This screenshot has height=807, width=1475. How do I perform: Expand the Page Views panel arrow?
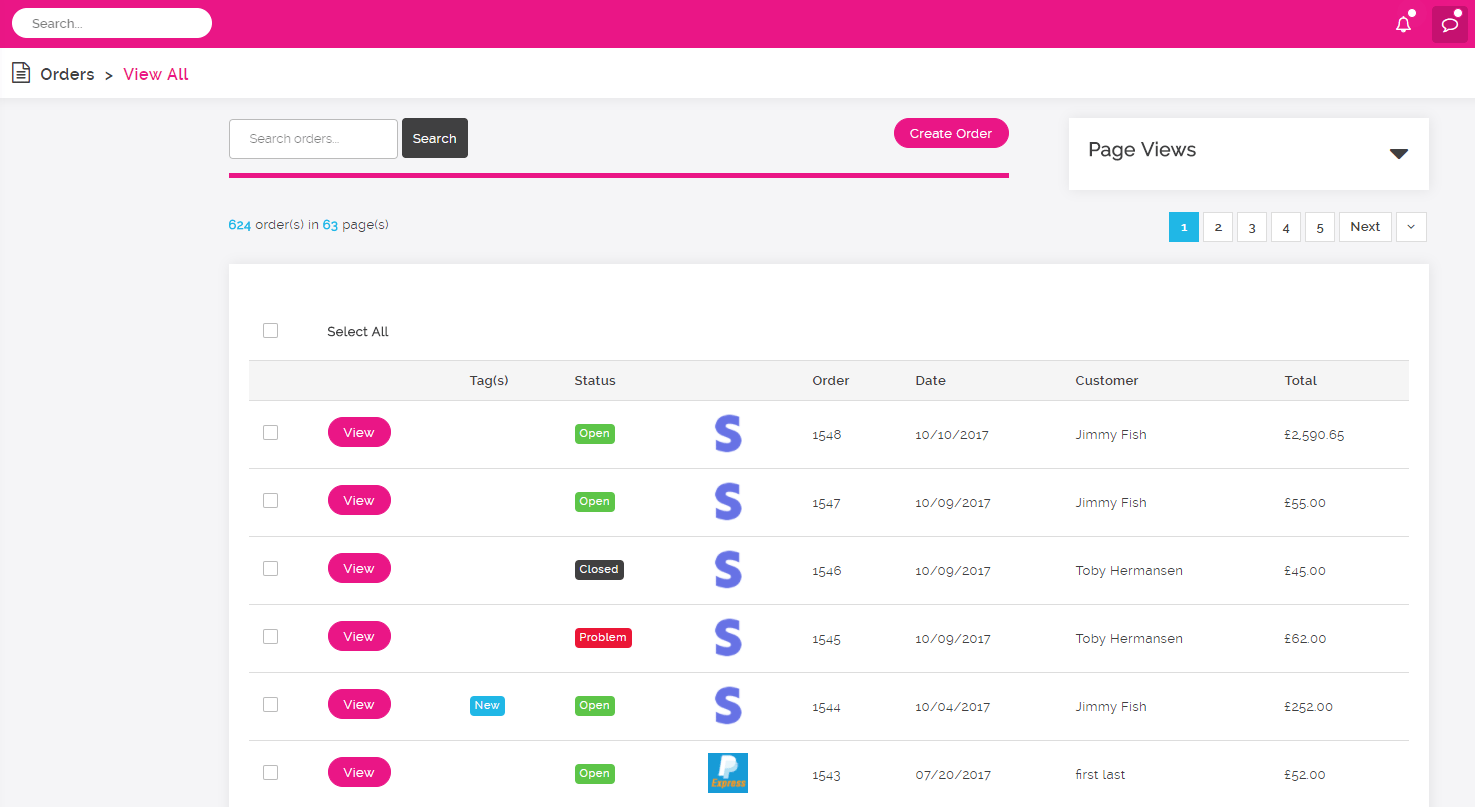pyautogui.click(x=1399, y=154)
